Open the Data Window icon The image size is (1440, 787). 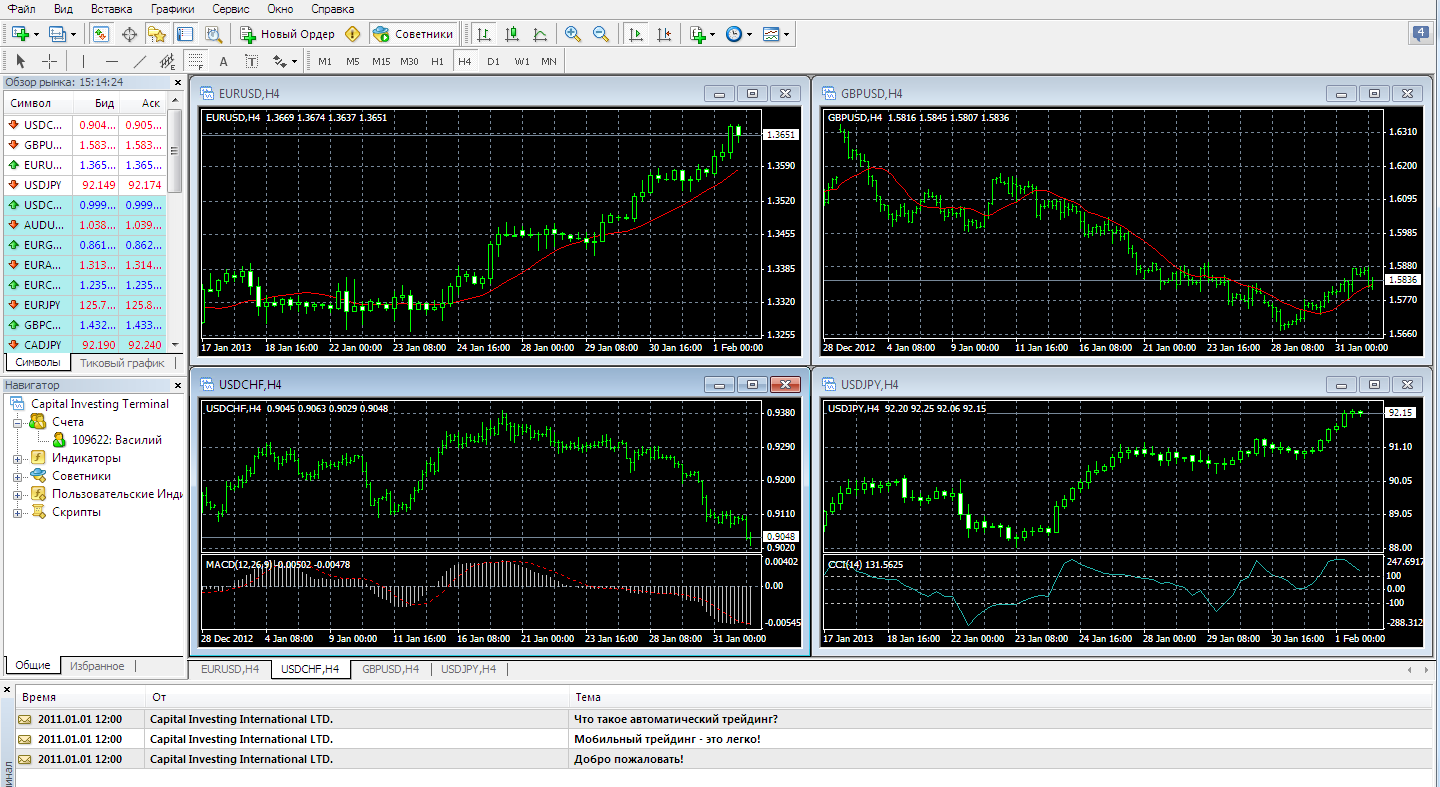[x=129, y=34]
